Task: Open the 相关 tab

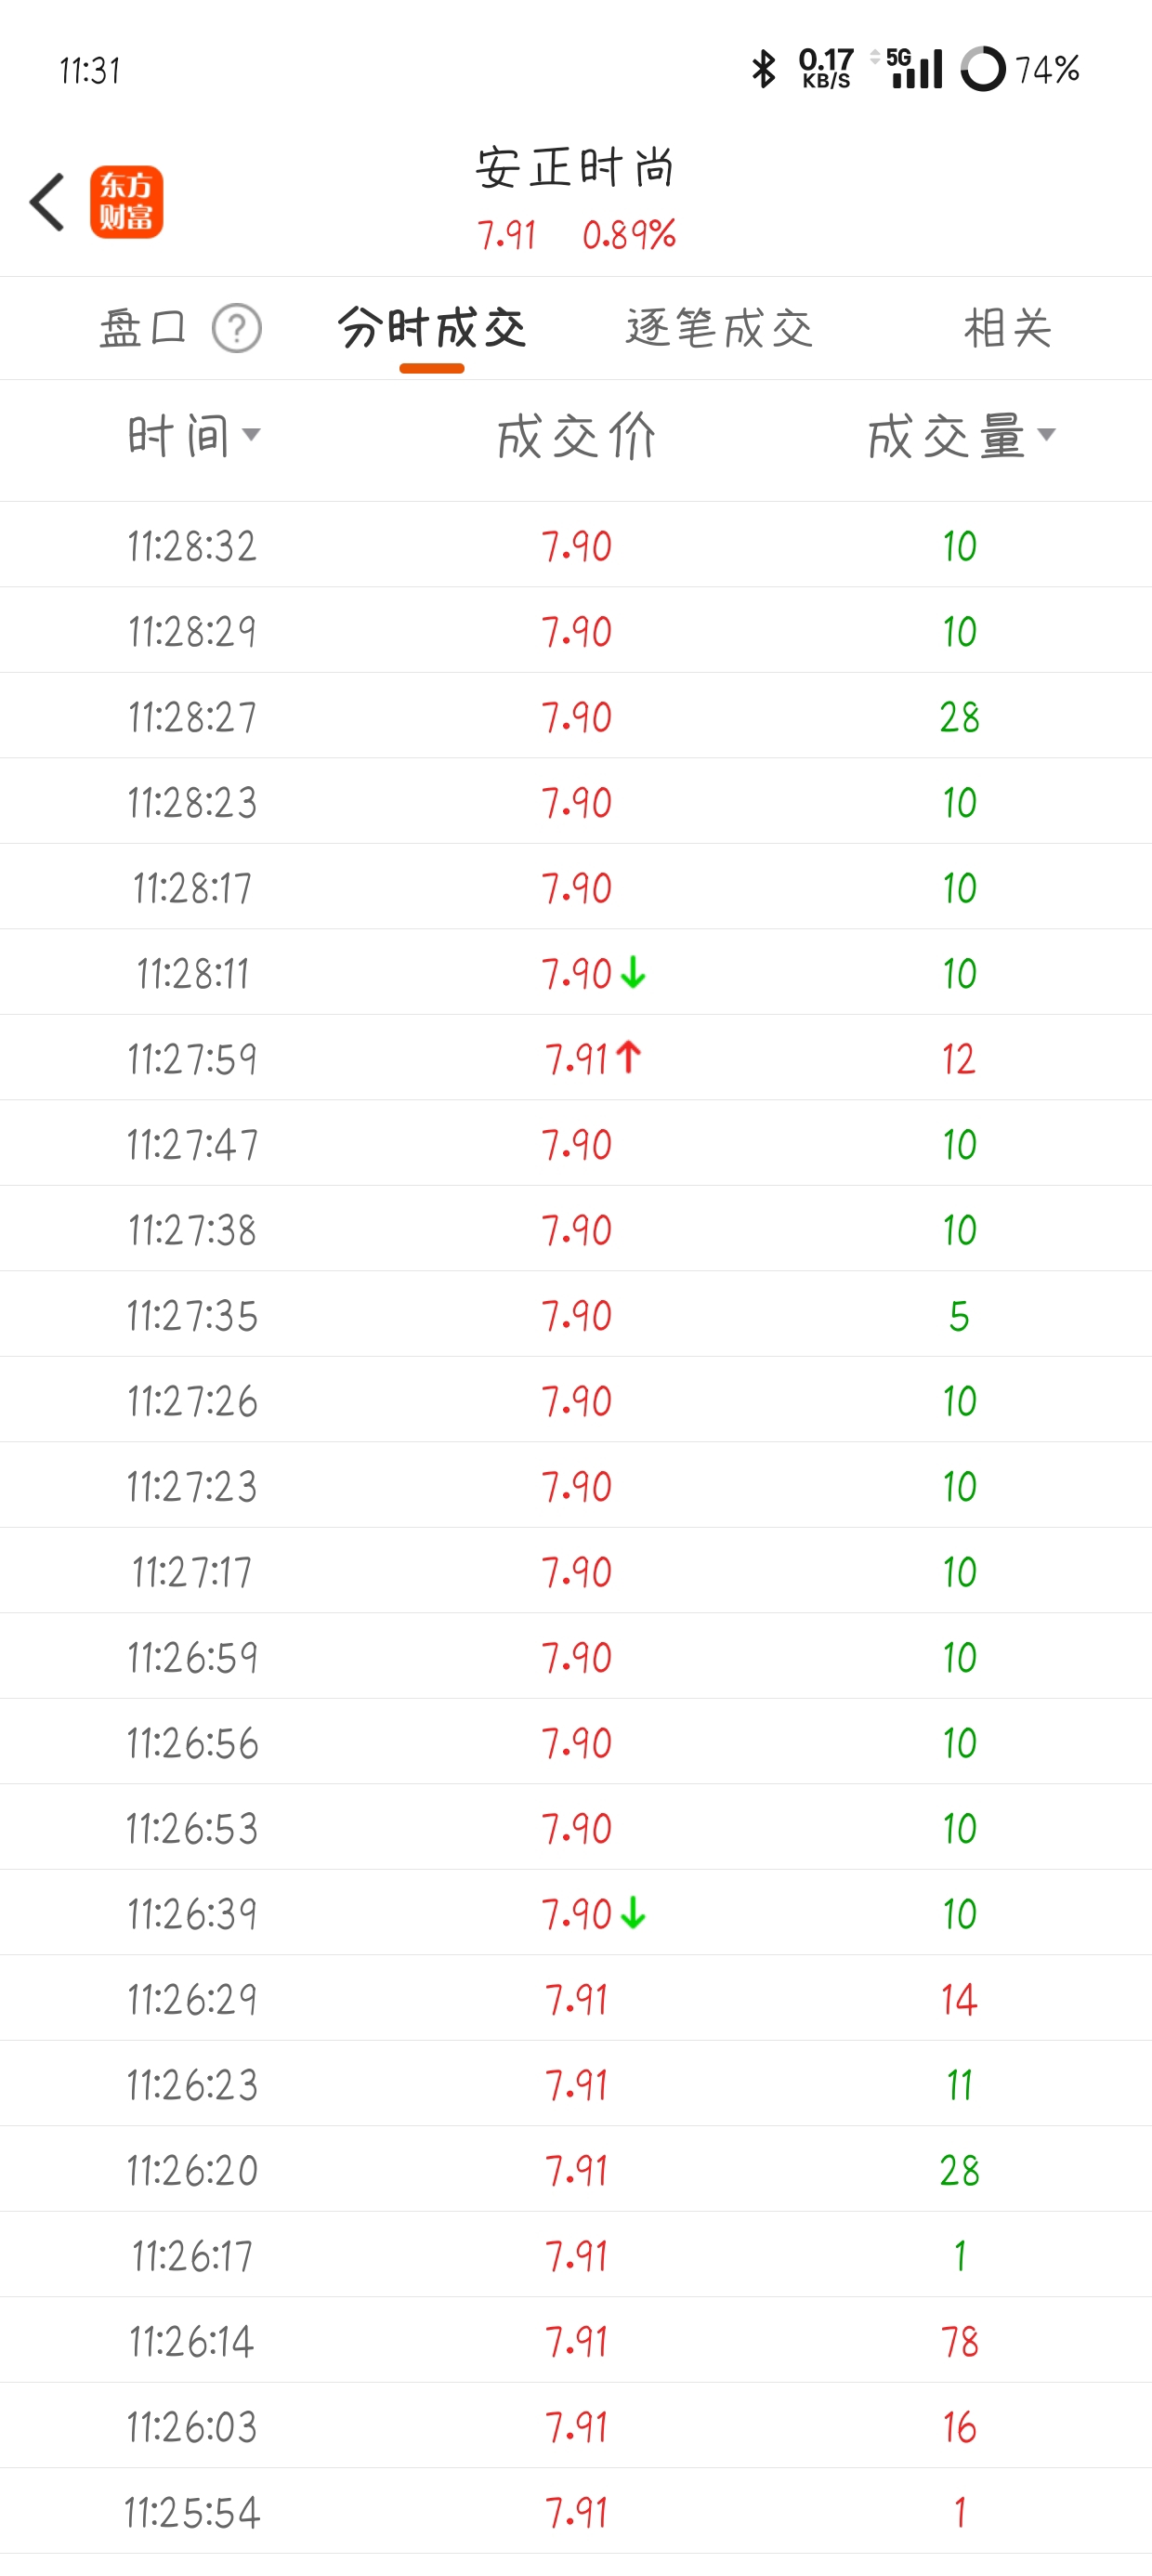Action: point(1008,328)
